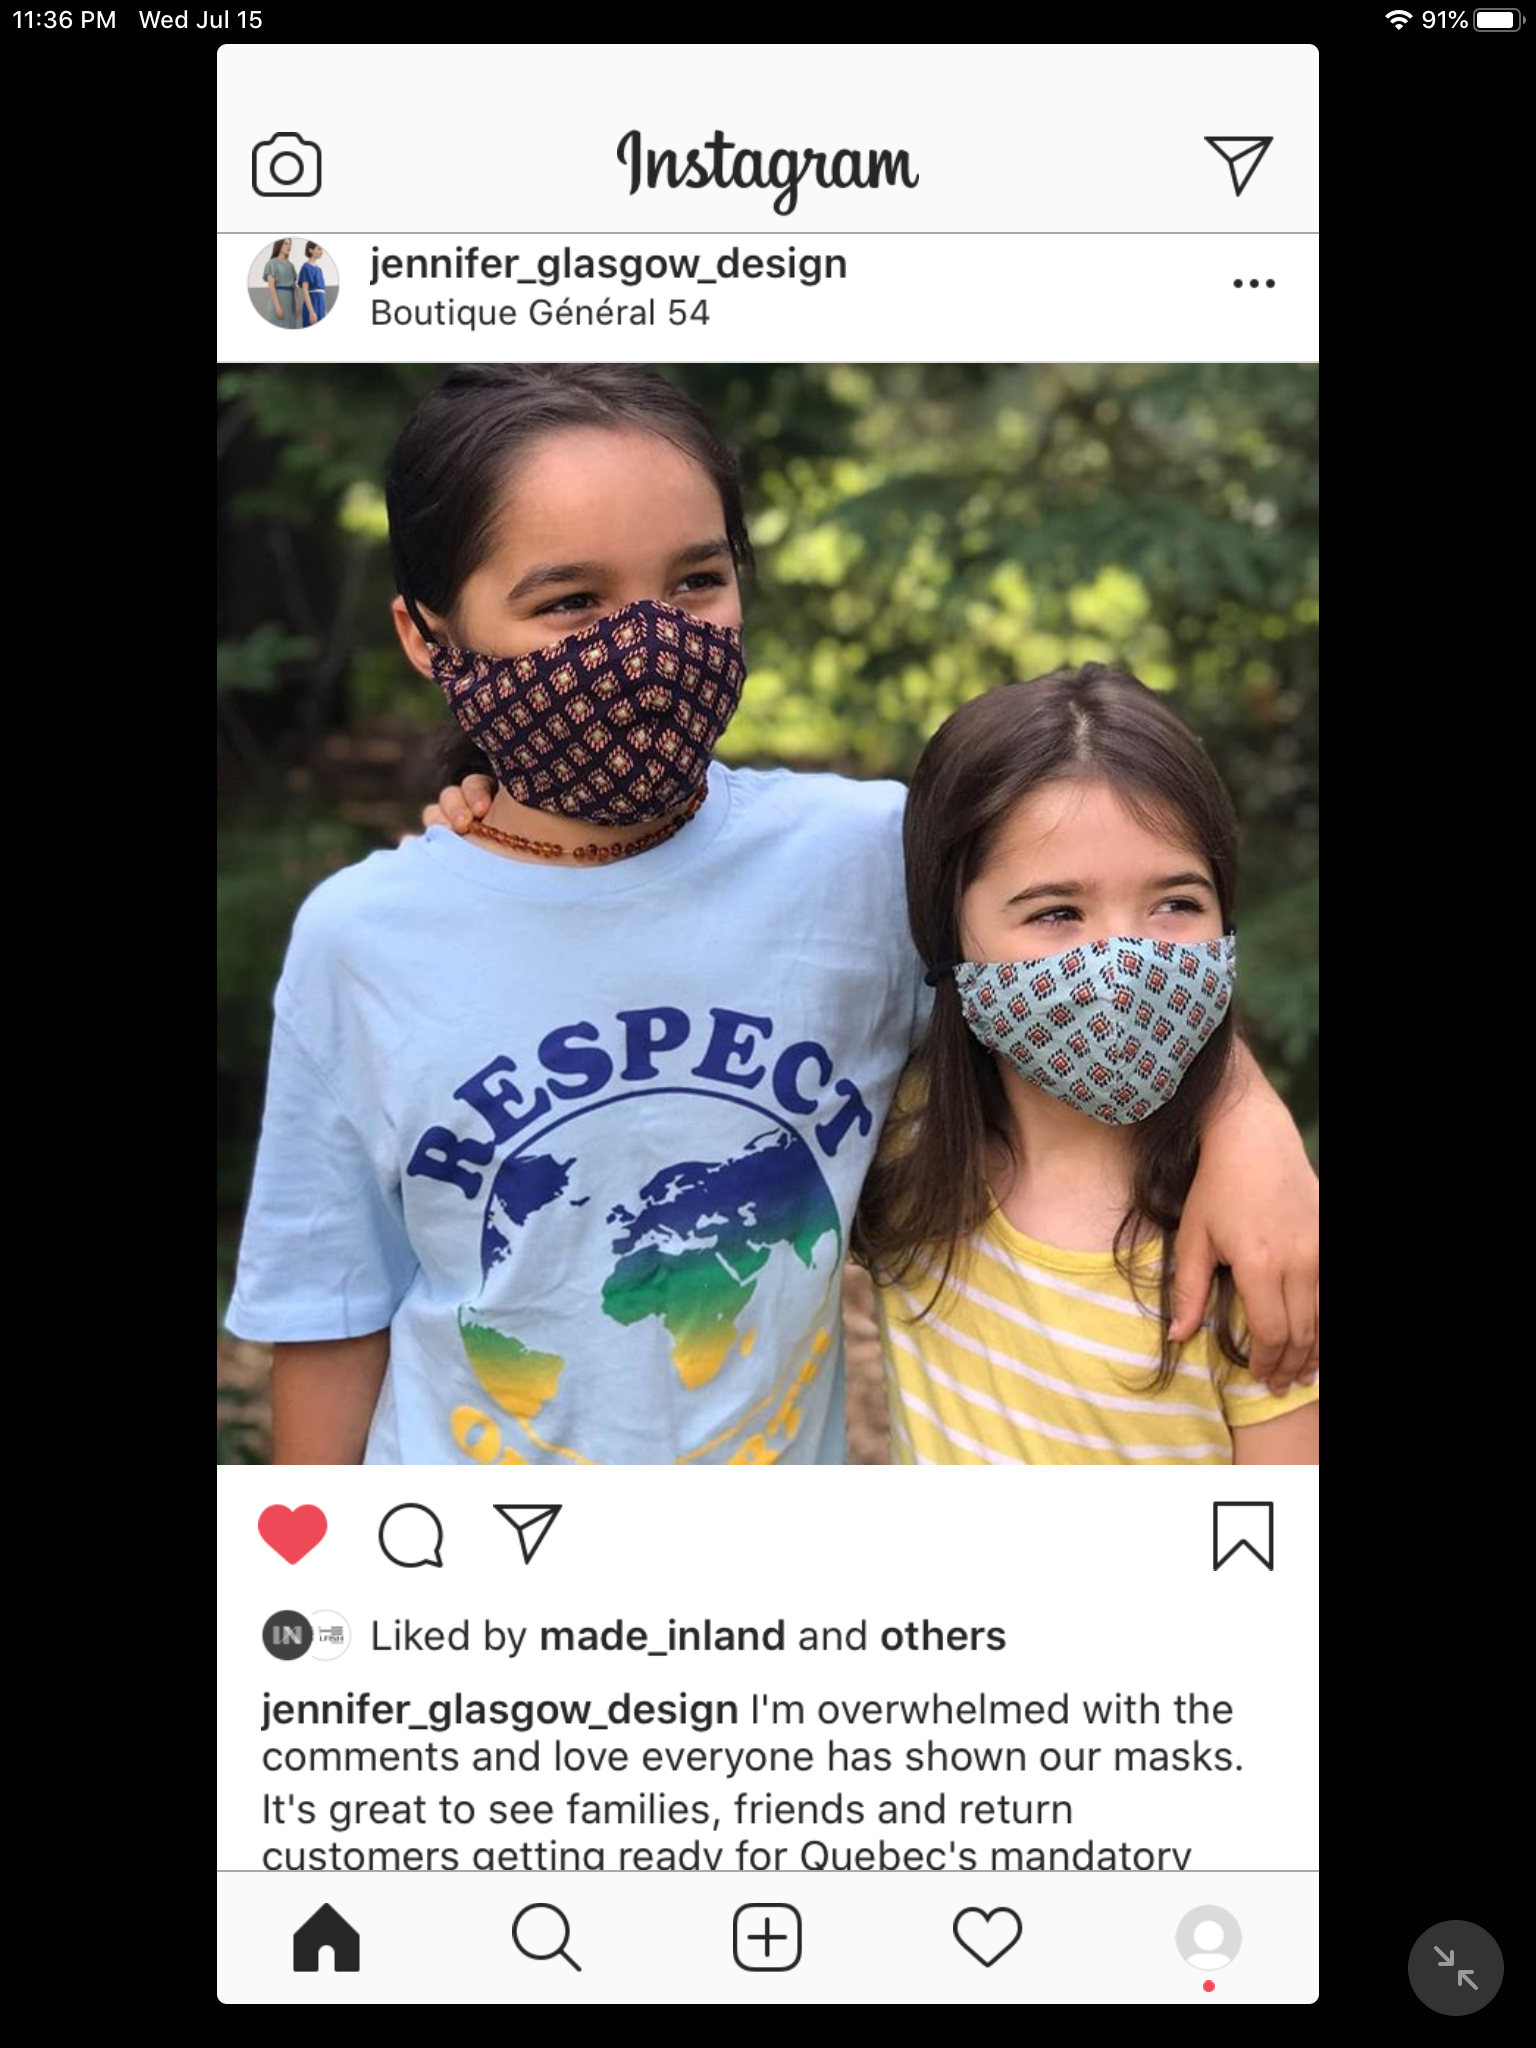Tap jennifer_glasgow_design name in caption
The image size is (1536, 2048).
tap(500, 1710)
